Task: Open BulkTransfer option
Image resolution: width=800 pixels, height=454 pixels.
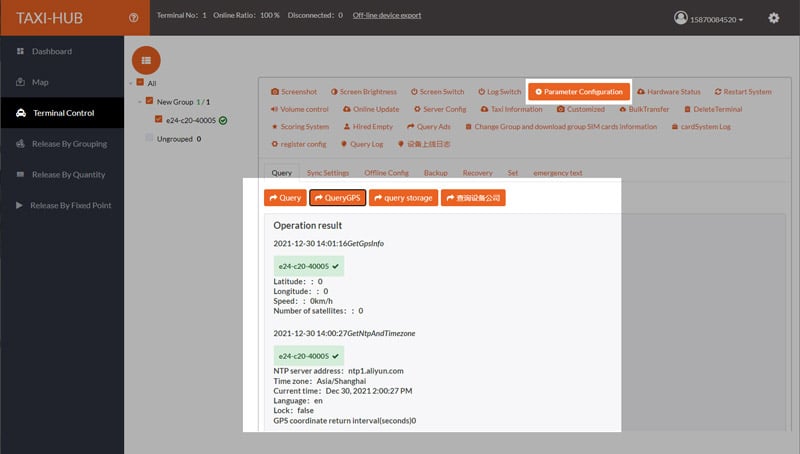Action: coord(644,109)
